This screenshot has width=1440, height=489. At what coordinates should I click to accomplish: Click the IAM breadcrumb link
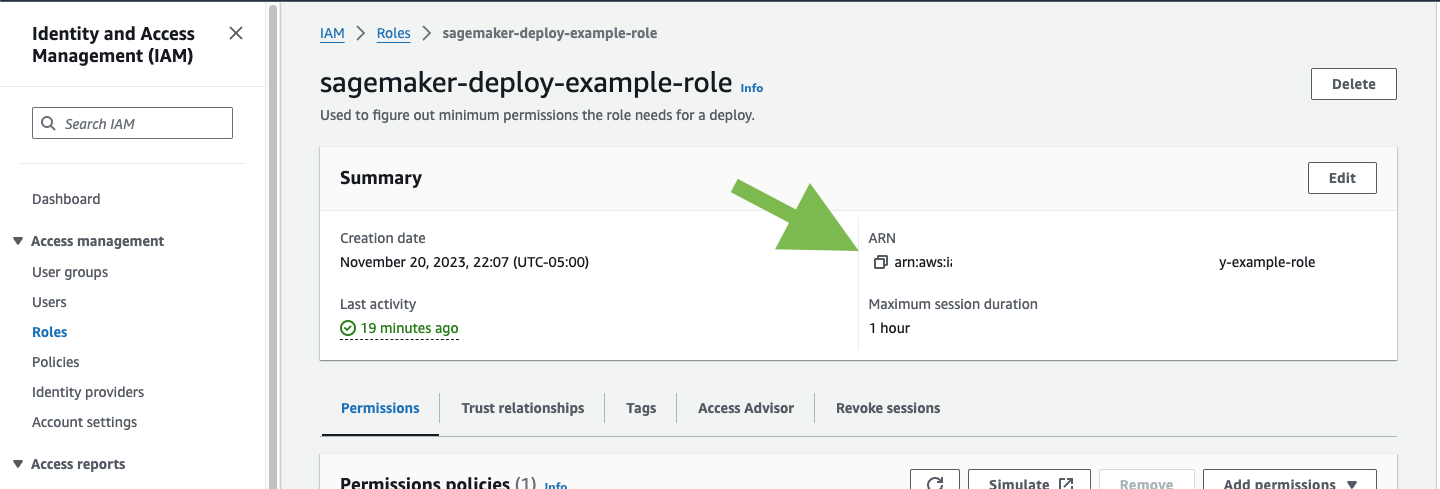tap(332, 33)
